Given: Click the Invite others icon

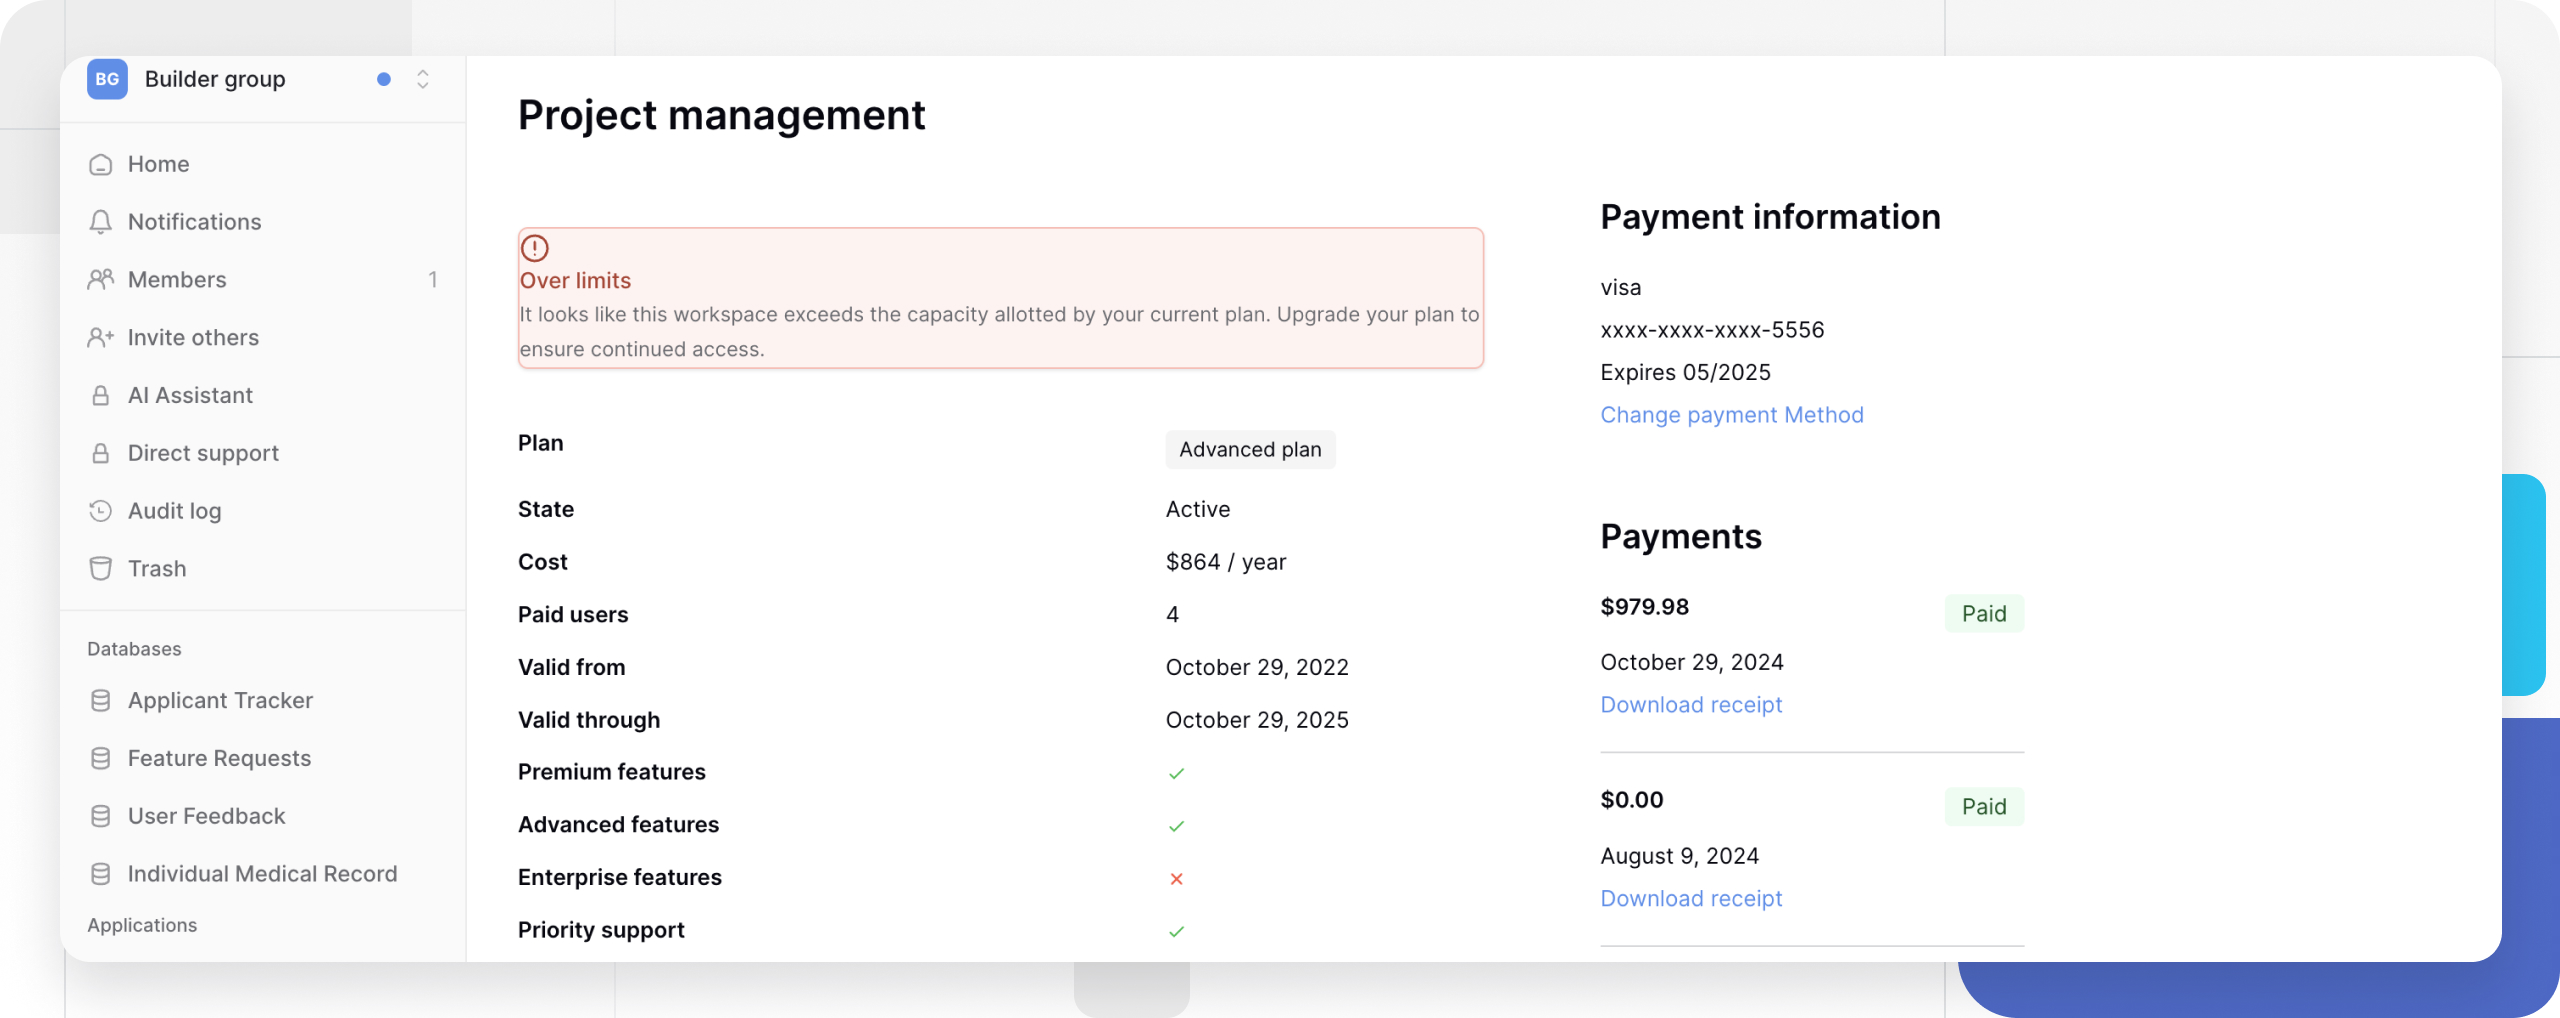Looking at the screenshot, I should pyautogui.click(x=100, y=338).
